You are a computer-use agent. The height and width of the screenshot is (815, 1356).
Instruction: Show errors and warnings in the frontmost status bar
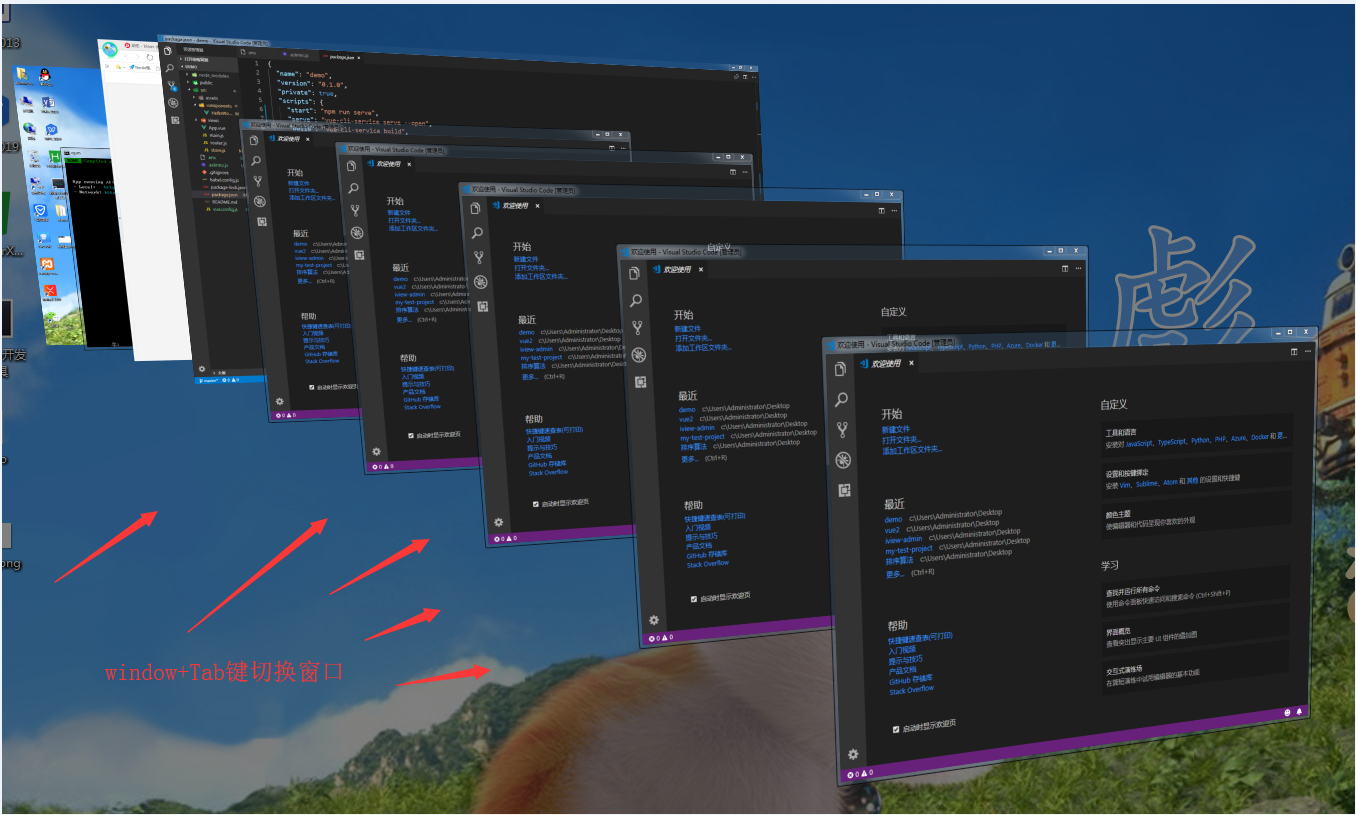click(860, 773)
